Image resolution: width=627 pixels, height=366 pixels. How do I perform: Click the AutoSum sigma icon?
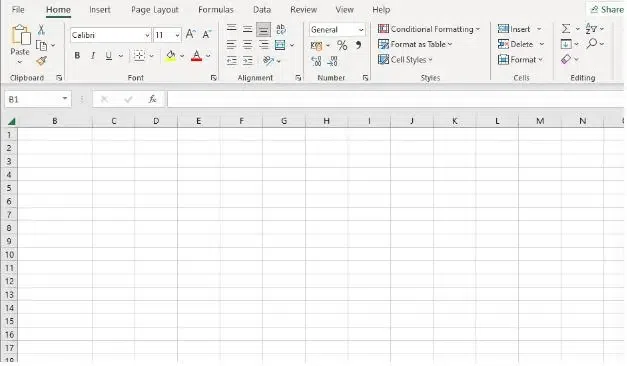(566, 29)
